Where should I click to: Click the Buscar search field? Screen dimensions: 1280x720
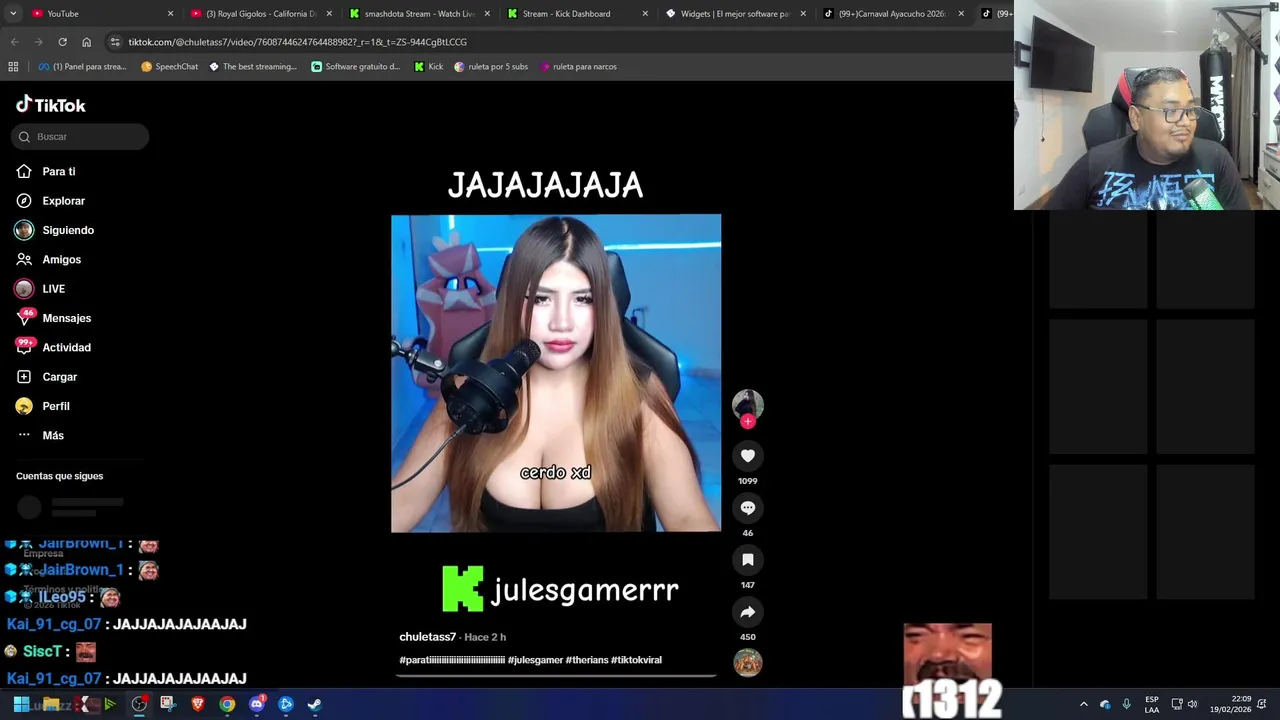pos(80,137)
